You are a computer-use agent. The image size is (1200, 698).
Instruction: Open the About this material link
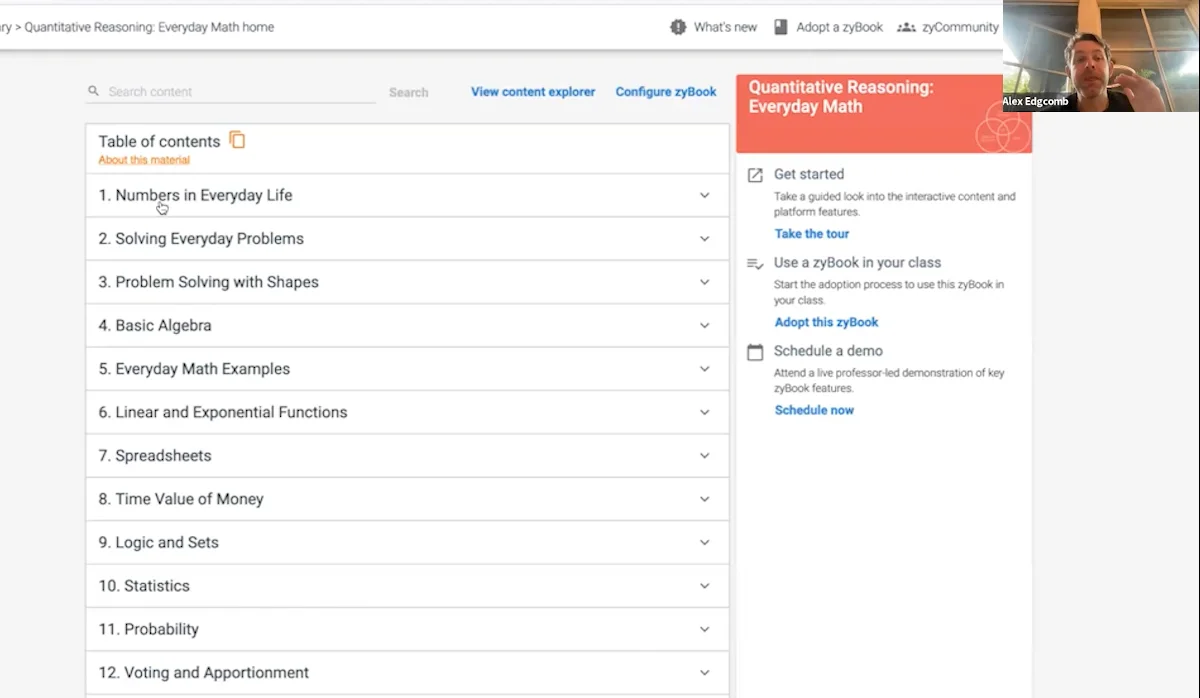point(144,160)
